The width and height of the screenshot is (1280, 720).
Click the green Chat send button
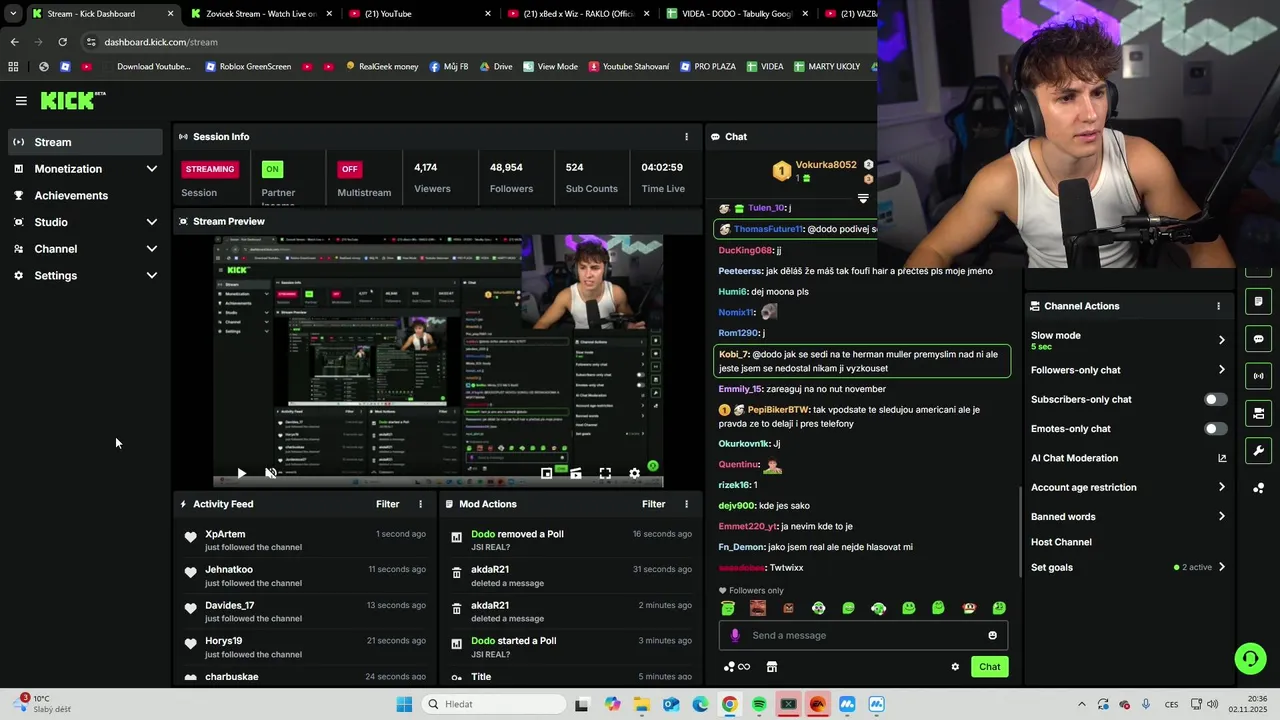pyautogui.click(x=989, y=667)
